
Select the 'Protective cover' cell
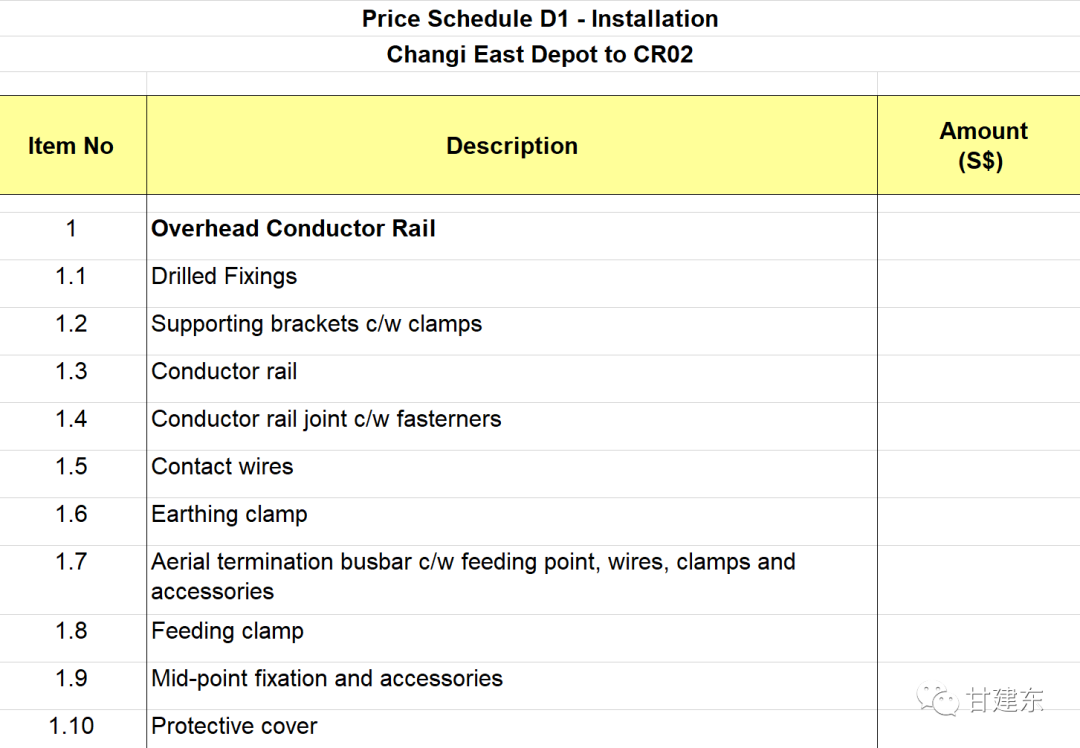(512, 729)
